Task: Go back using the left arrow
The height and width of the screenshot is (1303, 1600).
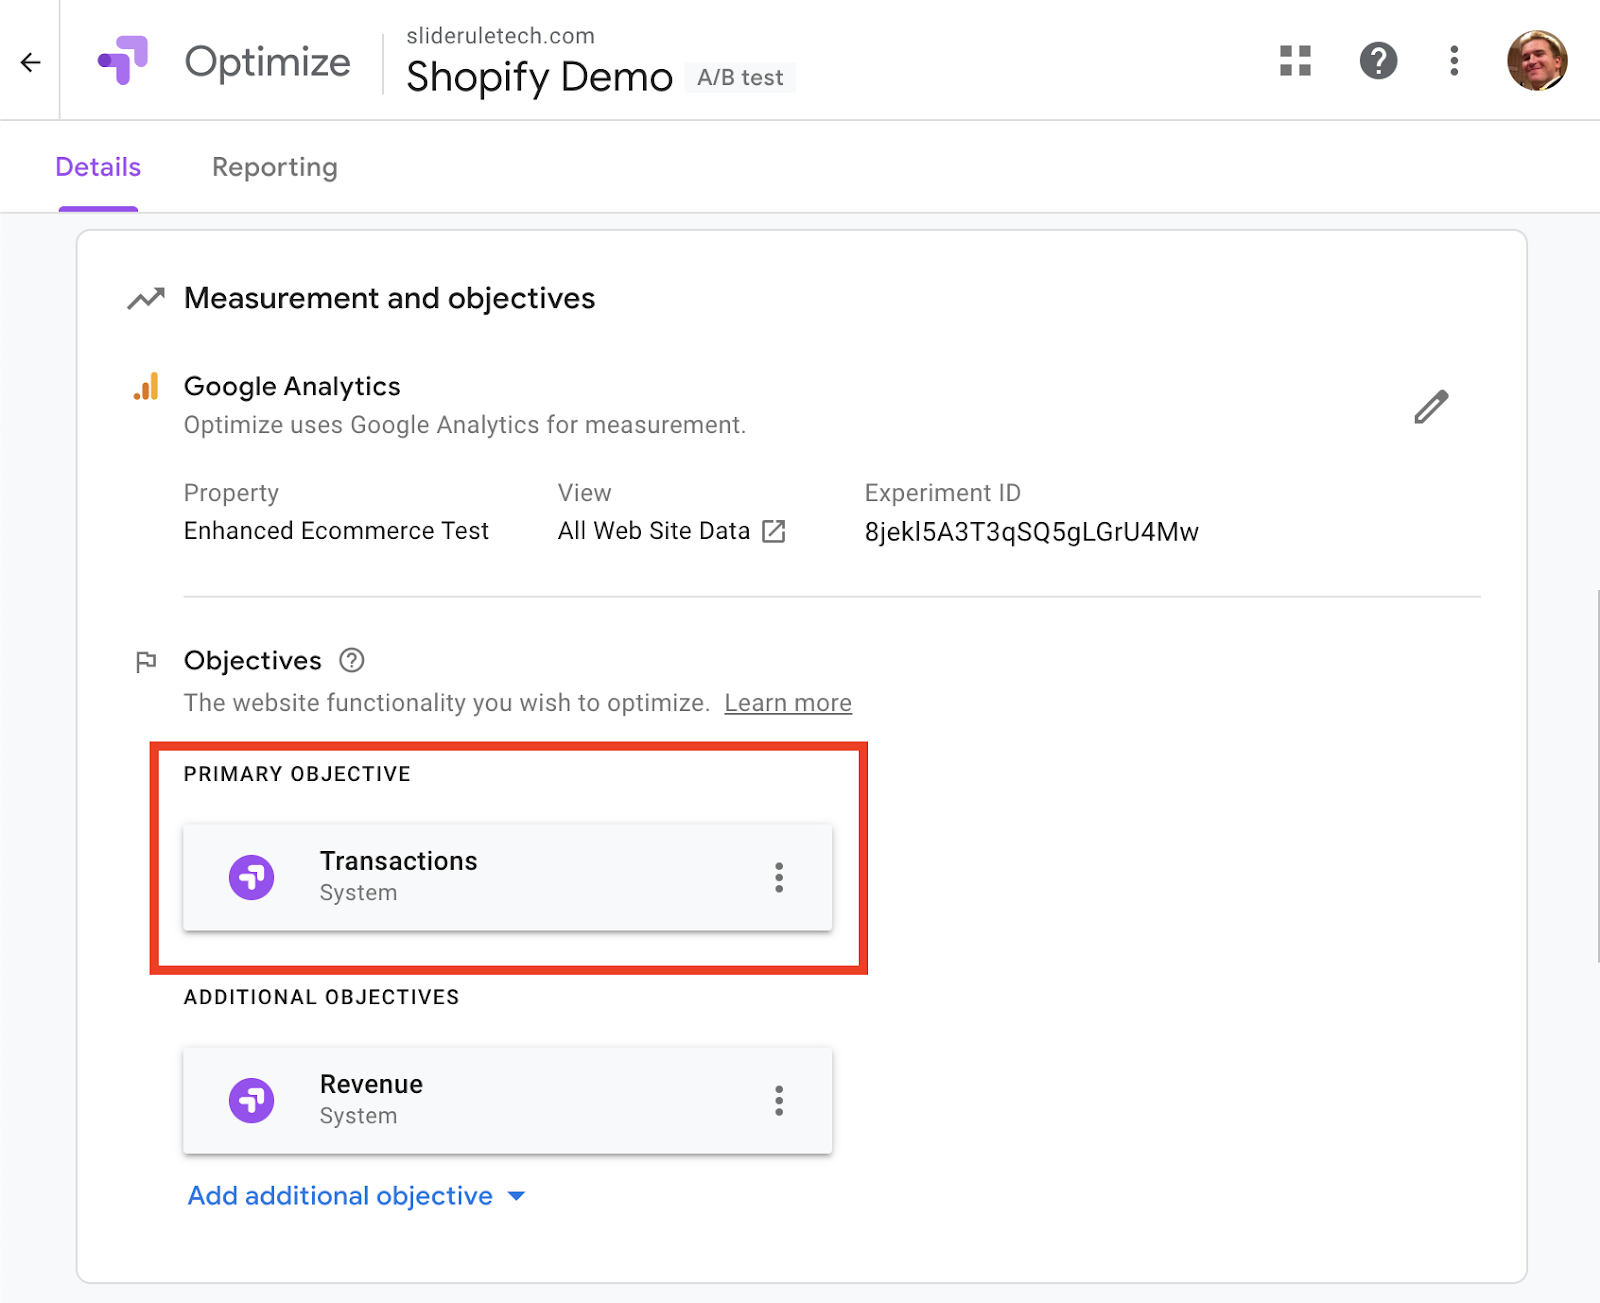Action: click(x=31, y=62)
